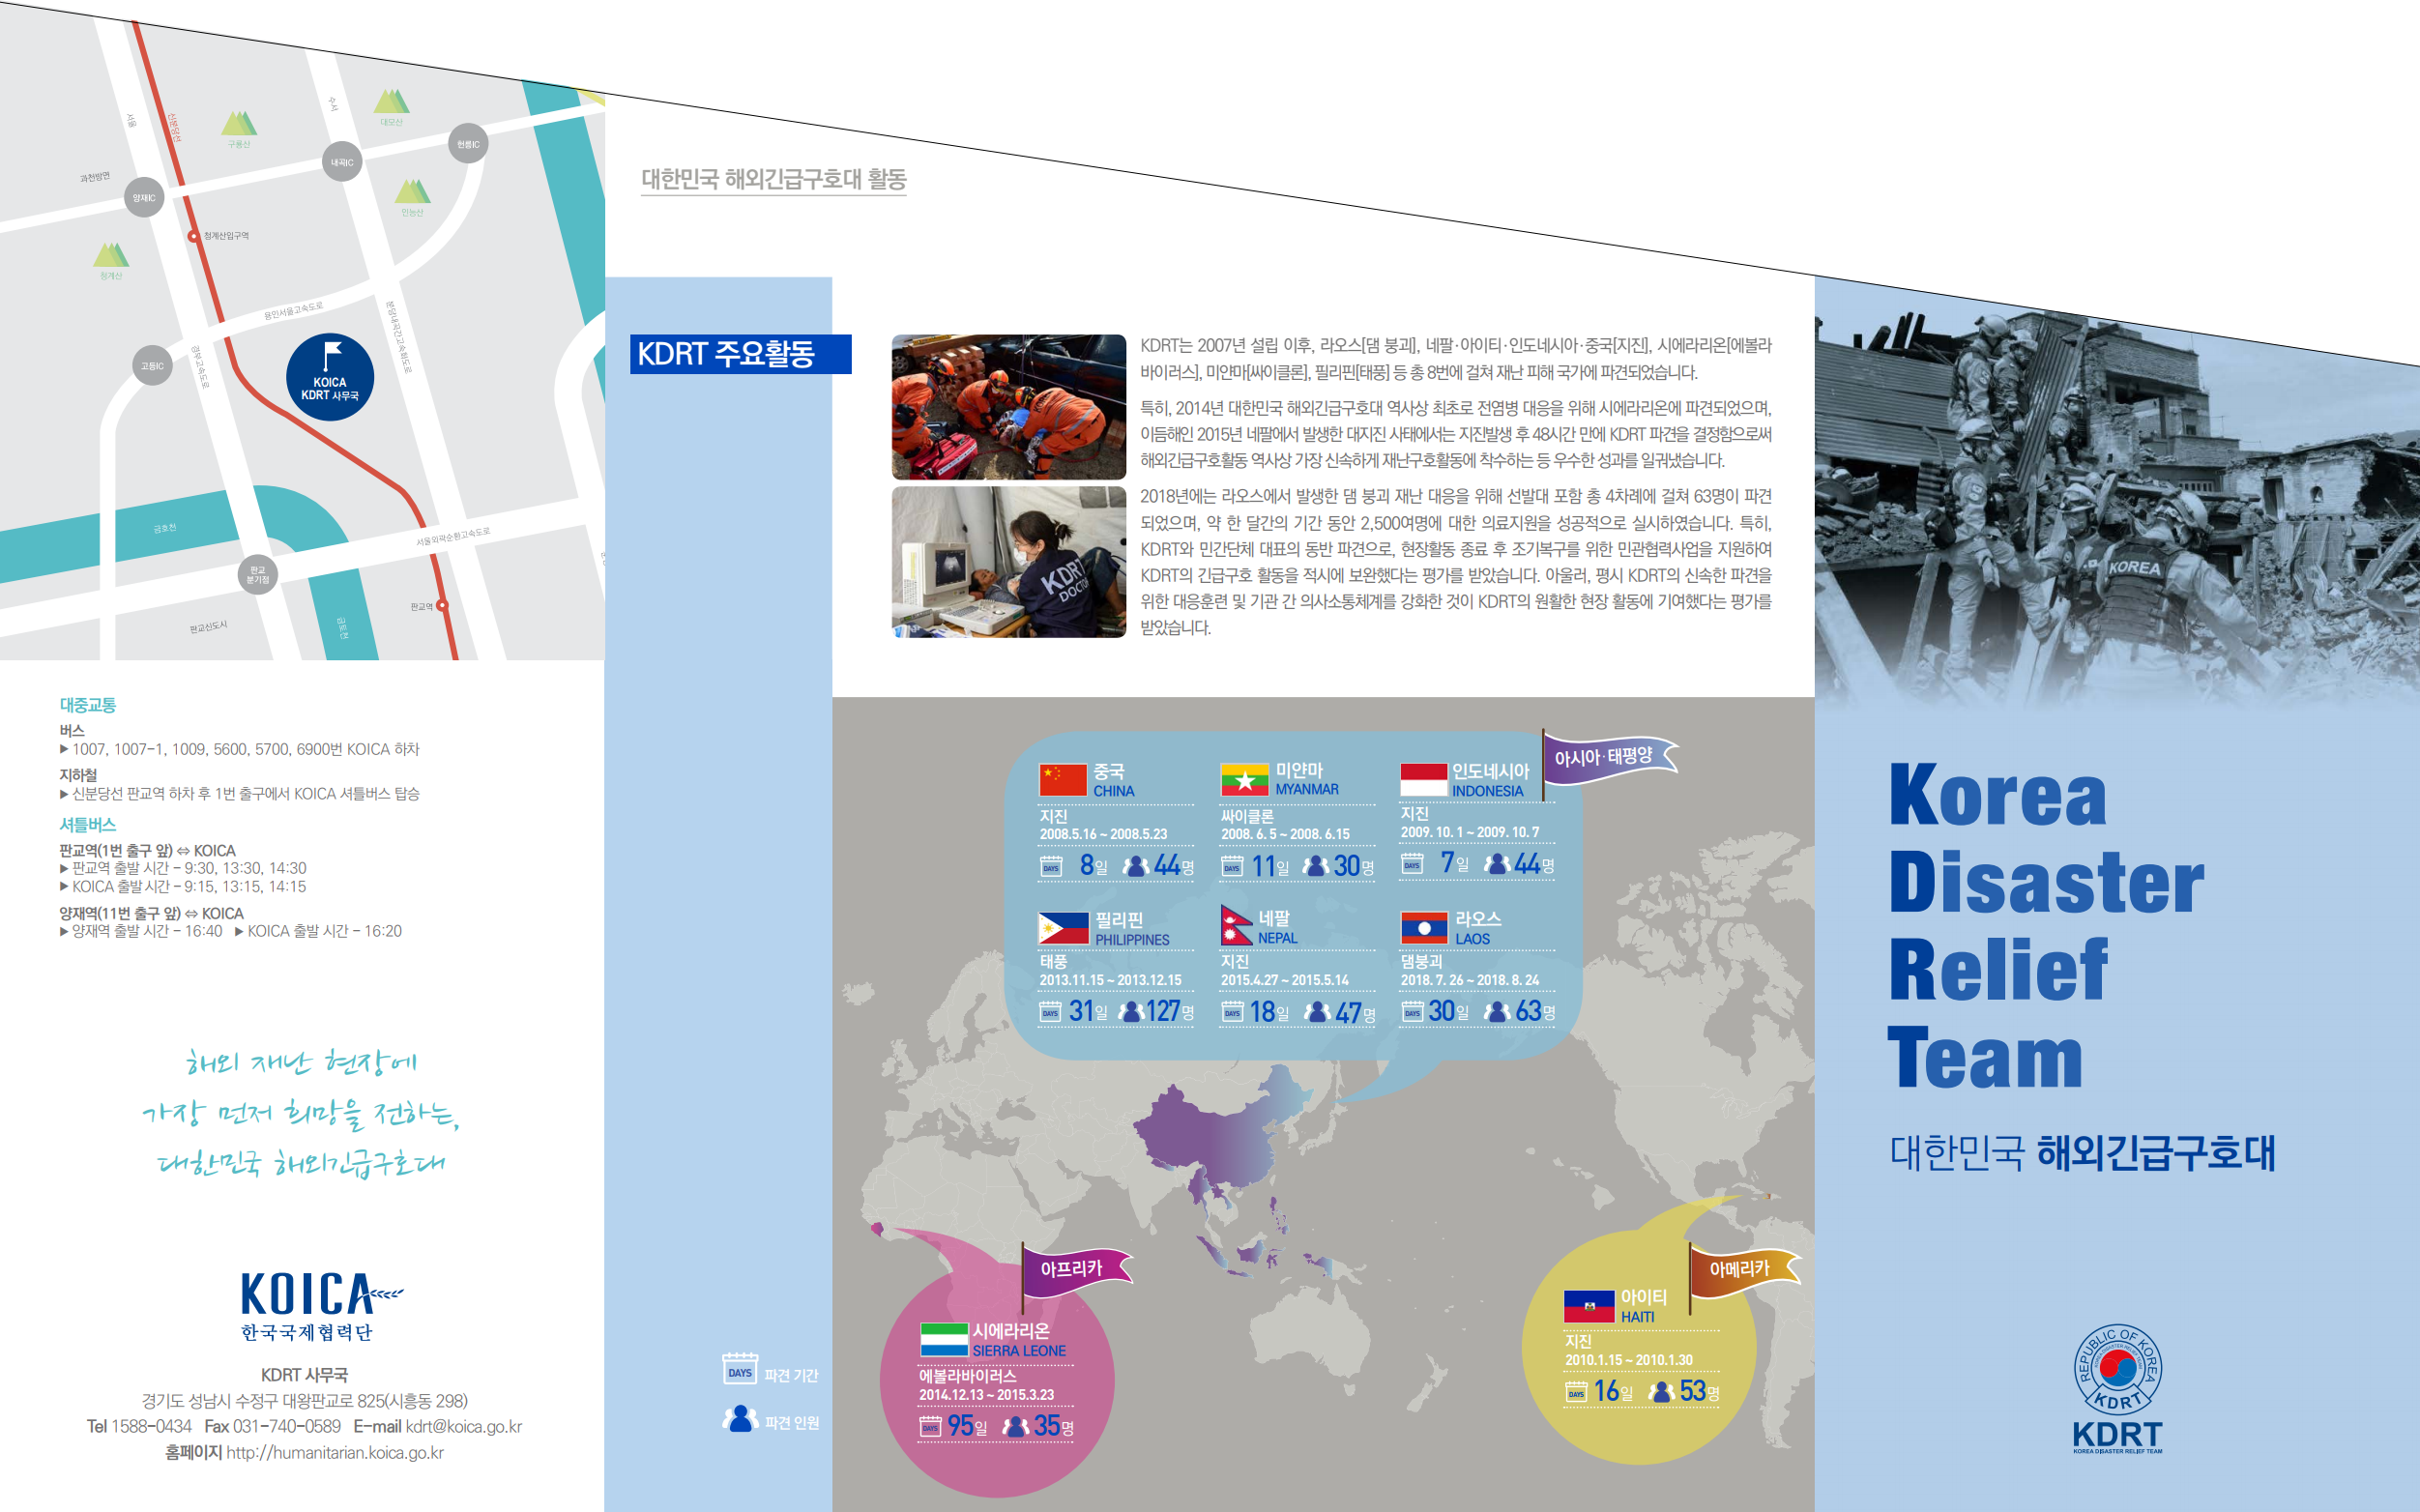The width and height of the screenshot is (2420, 1512).
Task: Click the Sierra Leone '에볼라바이러스' label
Action: (967, 1376)
